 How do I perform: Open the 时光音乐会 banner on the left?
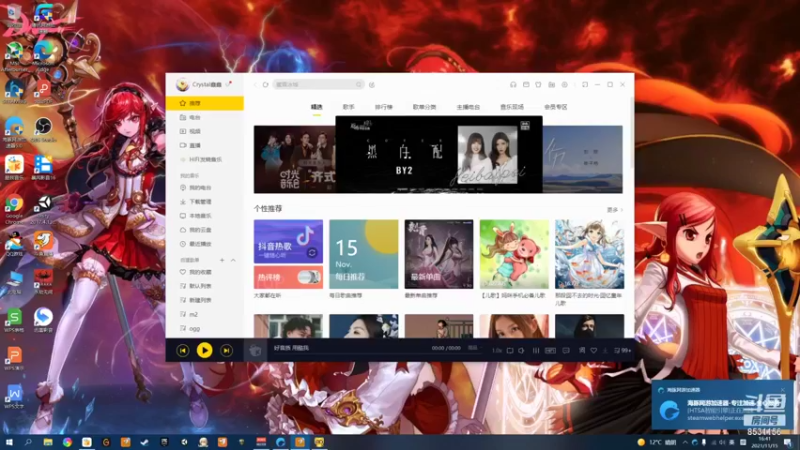pos(294,159)
